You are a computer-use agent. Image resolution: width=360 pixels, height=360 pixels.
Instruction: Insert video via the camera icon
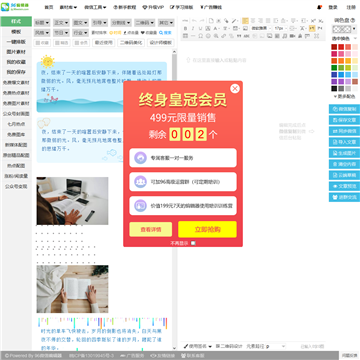pyautogui.click(x=292, y=36)
